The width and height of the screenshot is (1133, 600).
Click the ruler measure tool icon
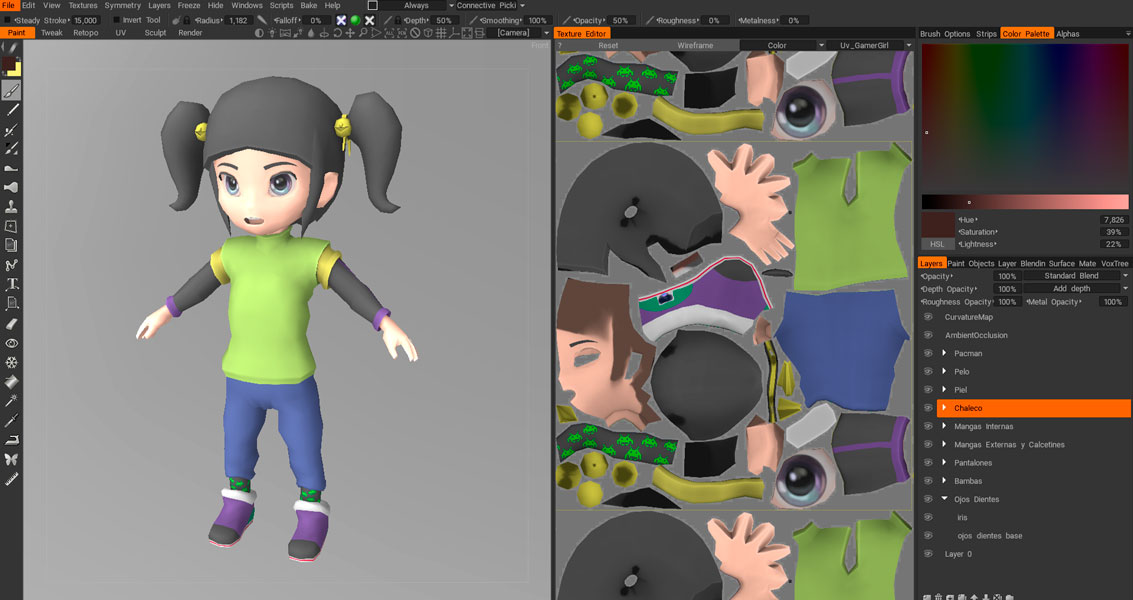click(12, 479)
